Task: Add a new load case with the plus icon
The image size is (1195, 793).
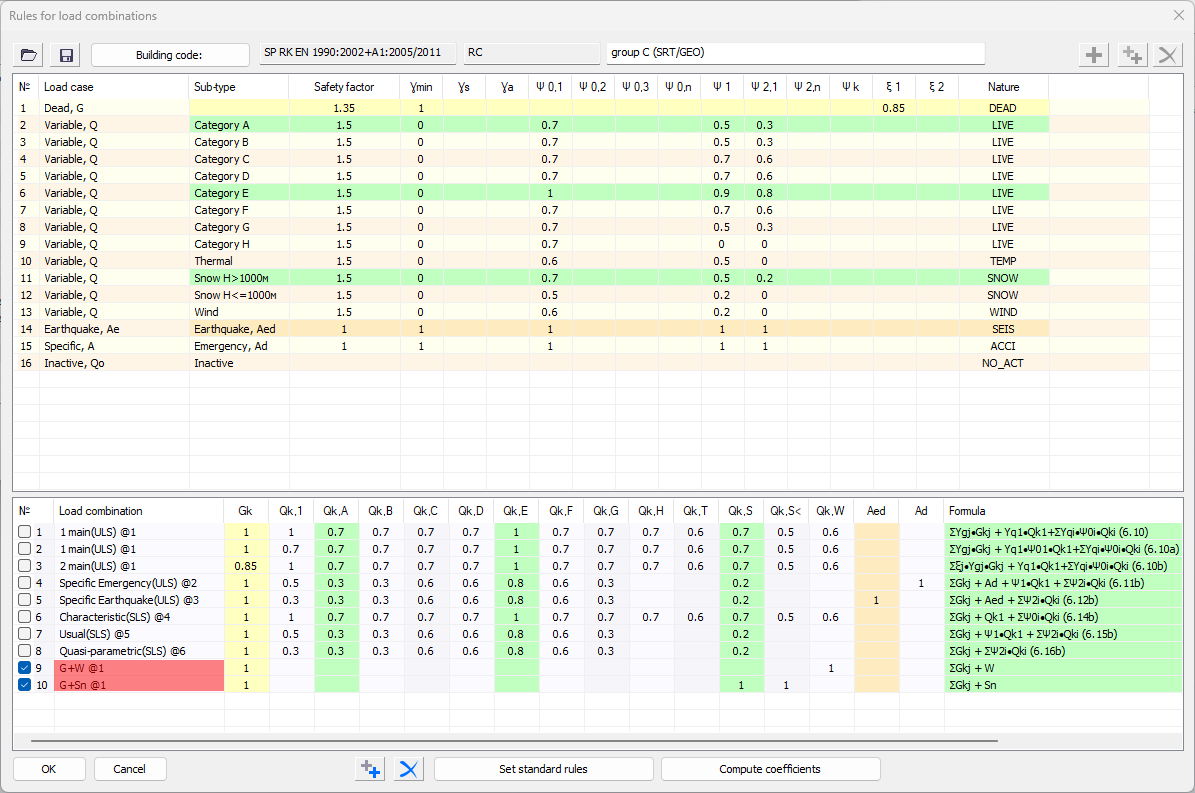Action: pos(1093,54)
